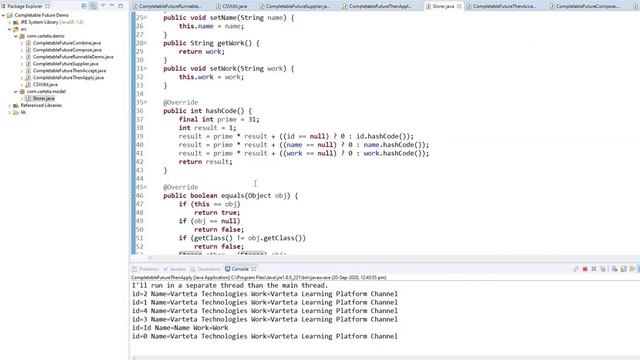This screenshot has width=640, height=360.
Task: Click the com.varteta.demo package icon
Action: point(22,36)
